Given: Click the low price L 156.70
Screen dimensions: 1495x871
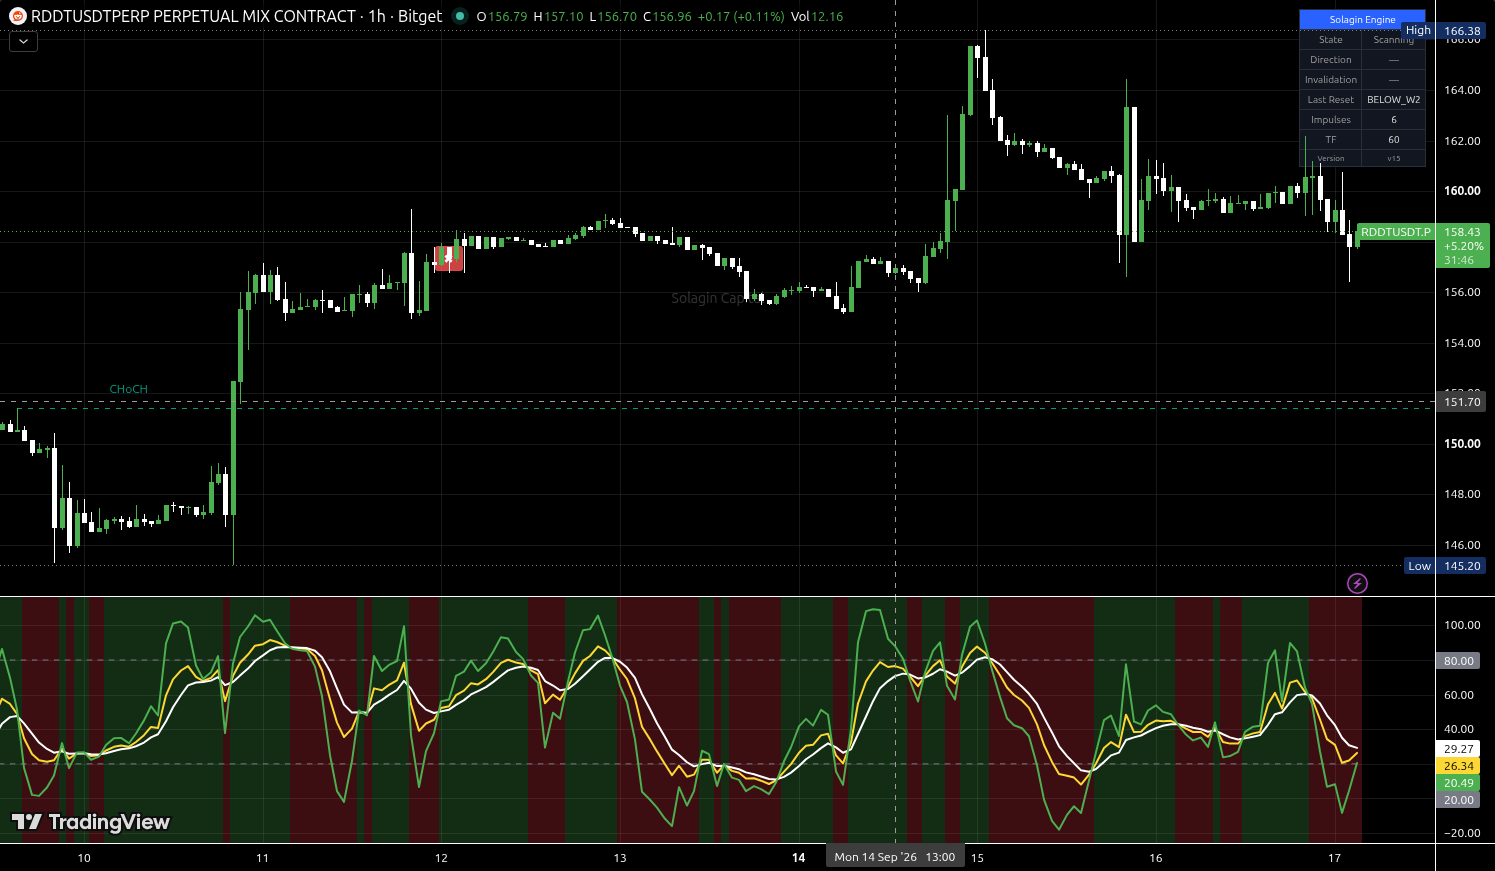Looking at the screenshot, I should pos(612,17).
